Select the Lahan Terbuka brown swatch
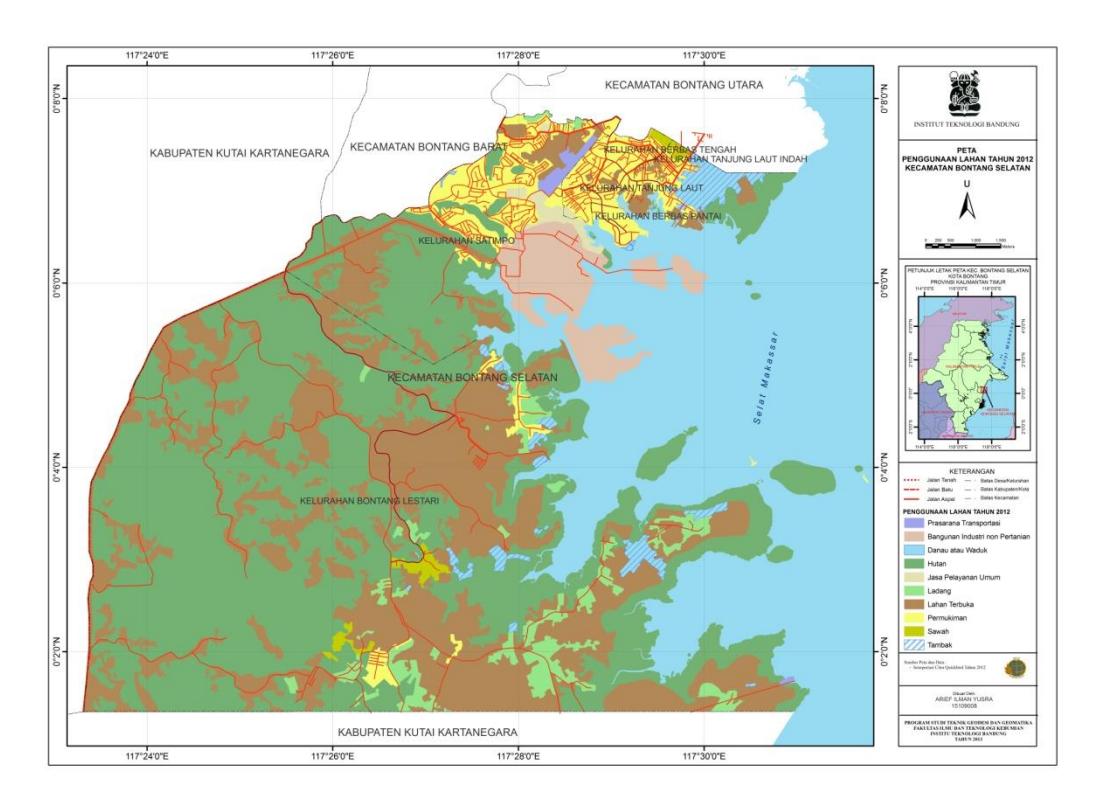This screenshot has width=1096, height=805. [x=913, y=604]
